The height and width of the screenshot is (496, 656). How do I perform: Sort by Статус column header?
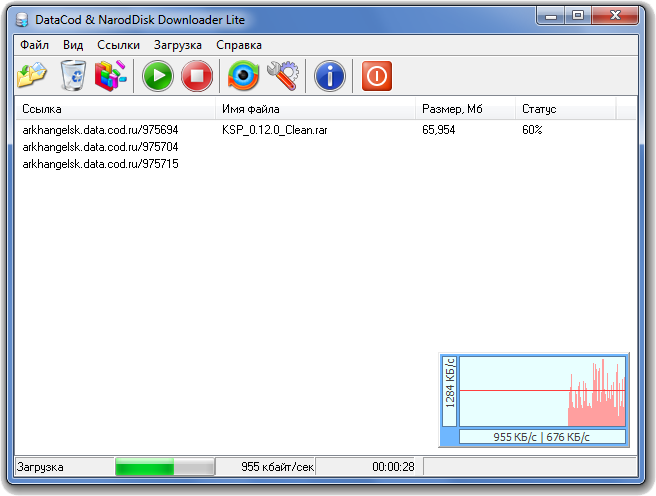[566, 109]
